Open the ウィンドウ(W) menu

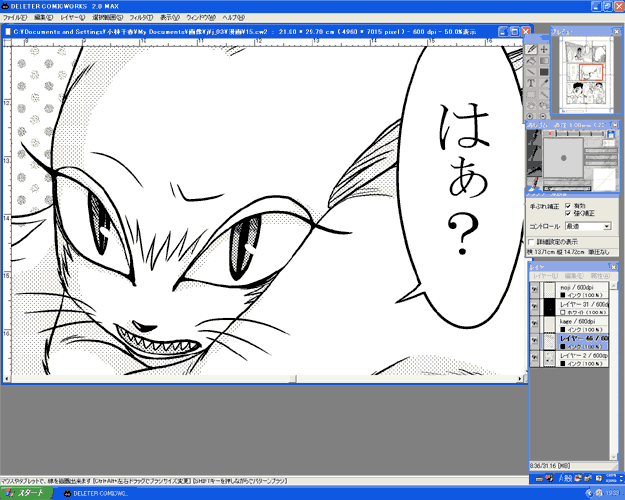pyautogui.click(x=201, y=18)
